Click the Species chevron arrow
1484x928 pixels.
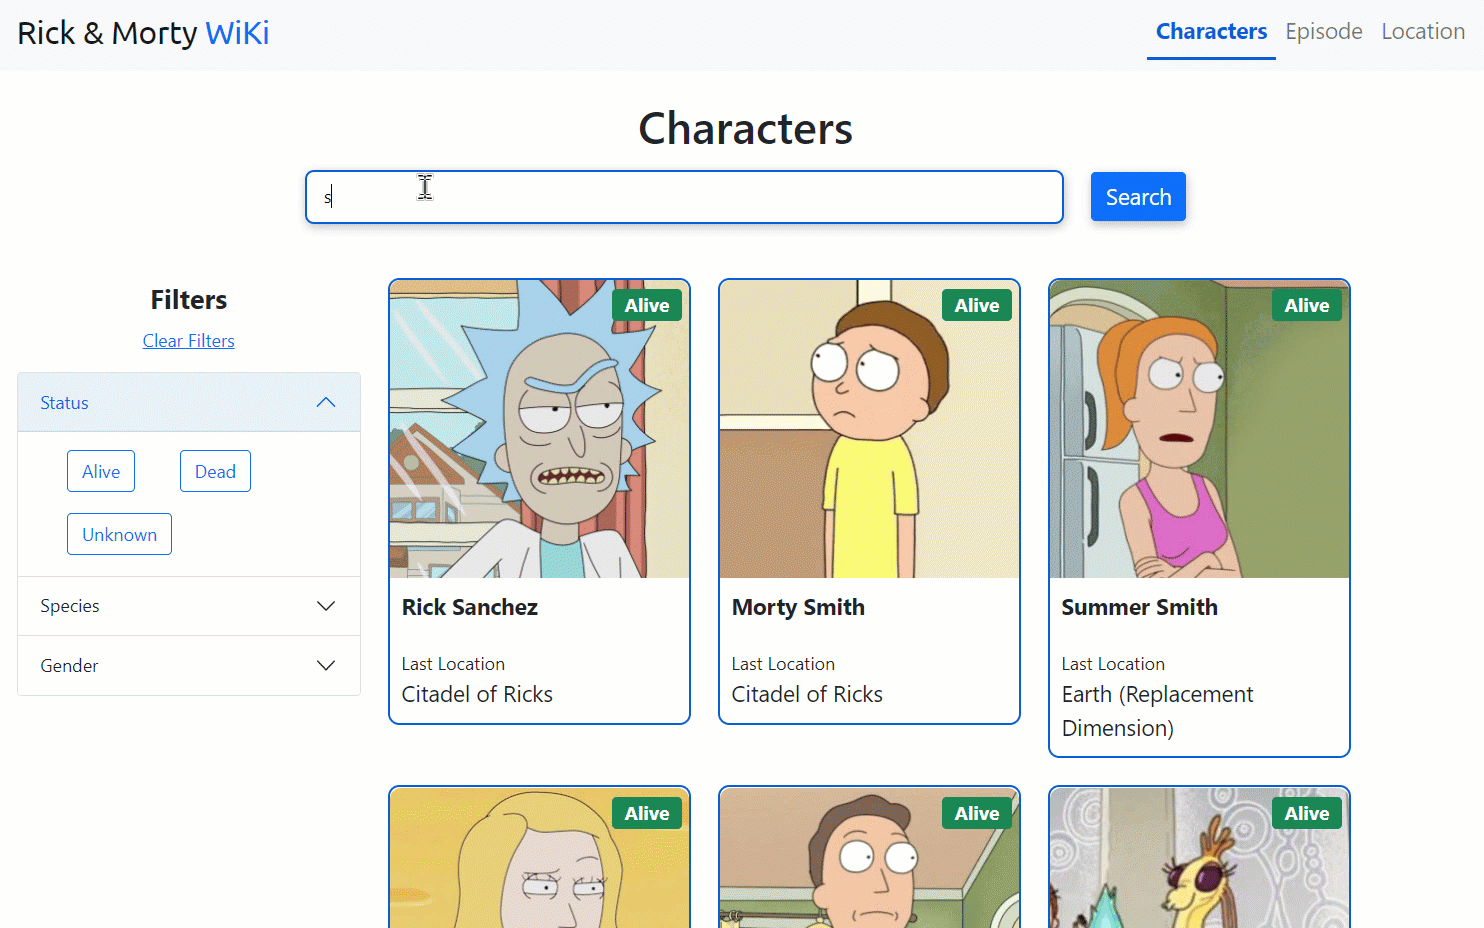point(326,606)
